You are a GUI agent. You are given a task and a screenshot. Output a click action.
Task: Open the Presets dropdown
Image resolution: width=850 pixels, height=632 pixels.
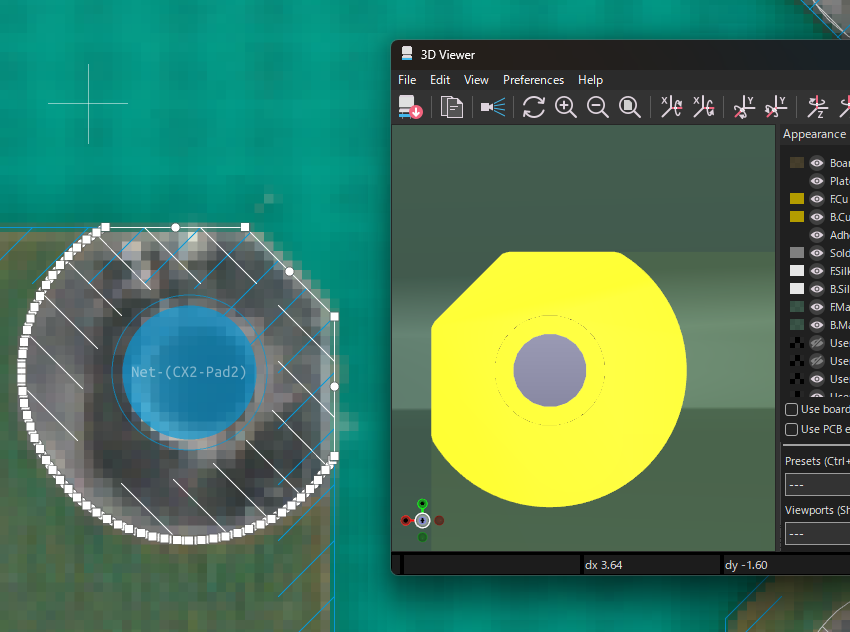pos(817,485)
